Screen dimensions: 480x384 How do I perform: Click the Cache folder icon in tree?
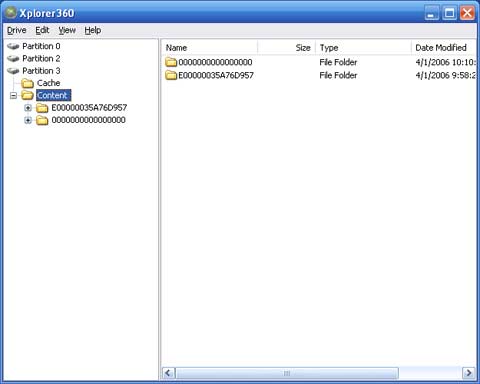(27, 83)
